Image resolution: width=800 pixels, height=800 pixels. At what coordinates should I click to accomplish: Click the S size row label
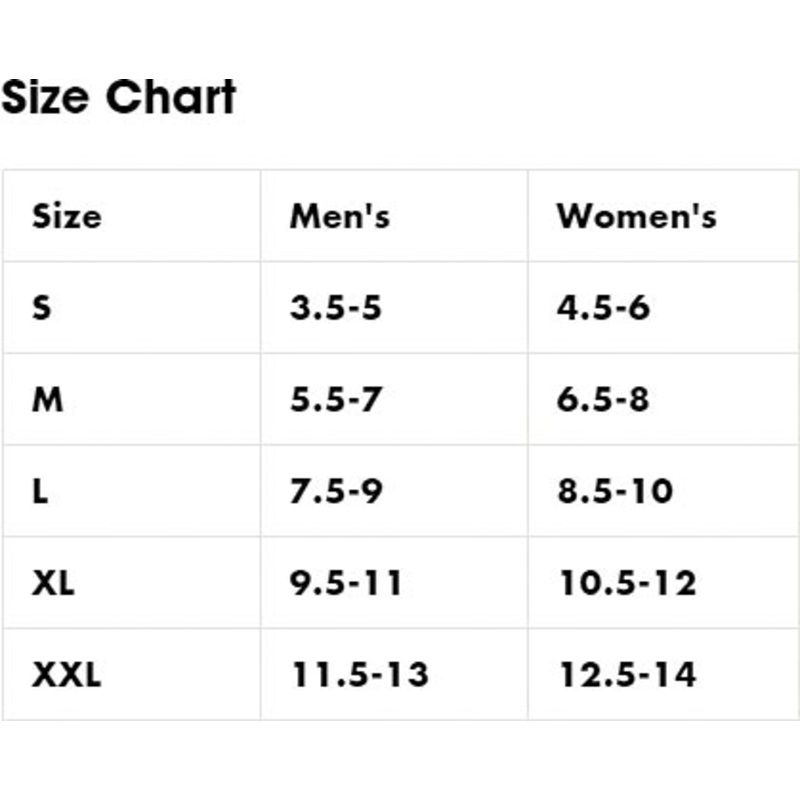pos(41,308)
